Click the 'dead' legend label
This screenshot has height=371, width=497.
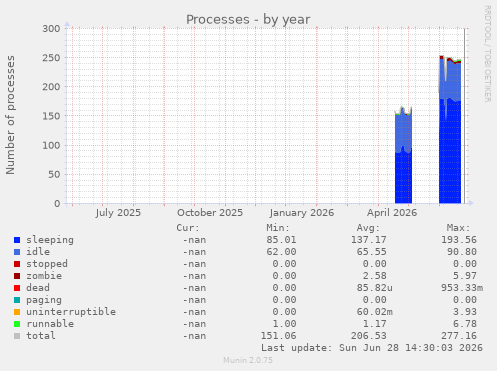[38, 288]
